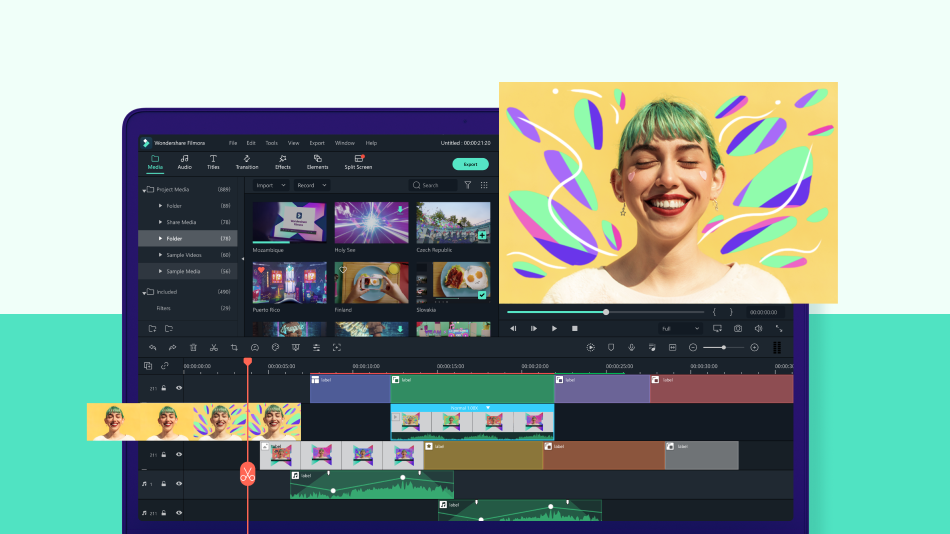This screenshot has width=950, height=534.
Task: Hide the first video track with eye icon
Action: coord(179,388)
